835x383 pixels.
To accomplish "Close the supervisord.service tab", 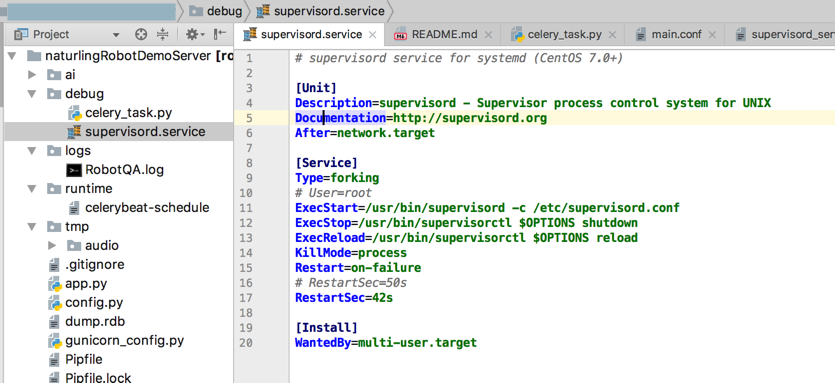I will click(x=372, y=35).
